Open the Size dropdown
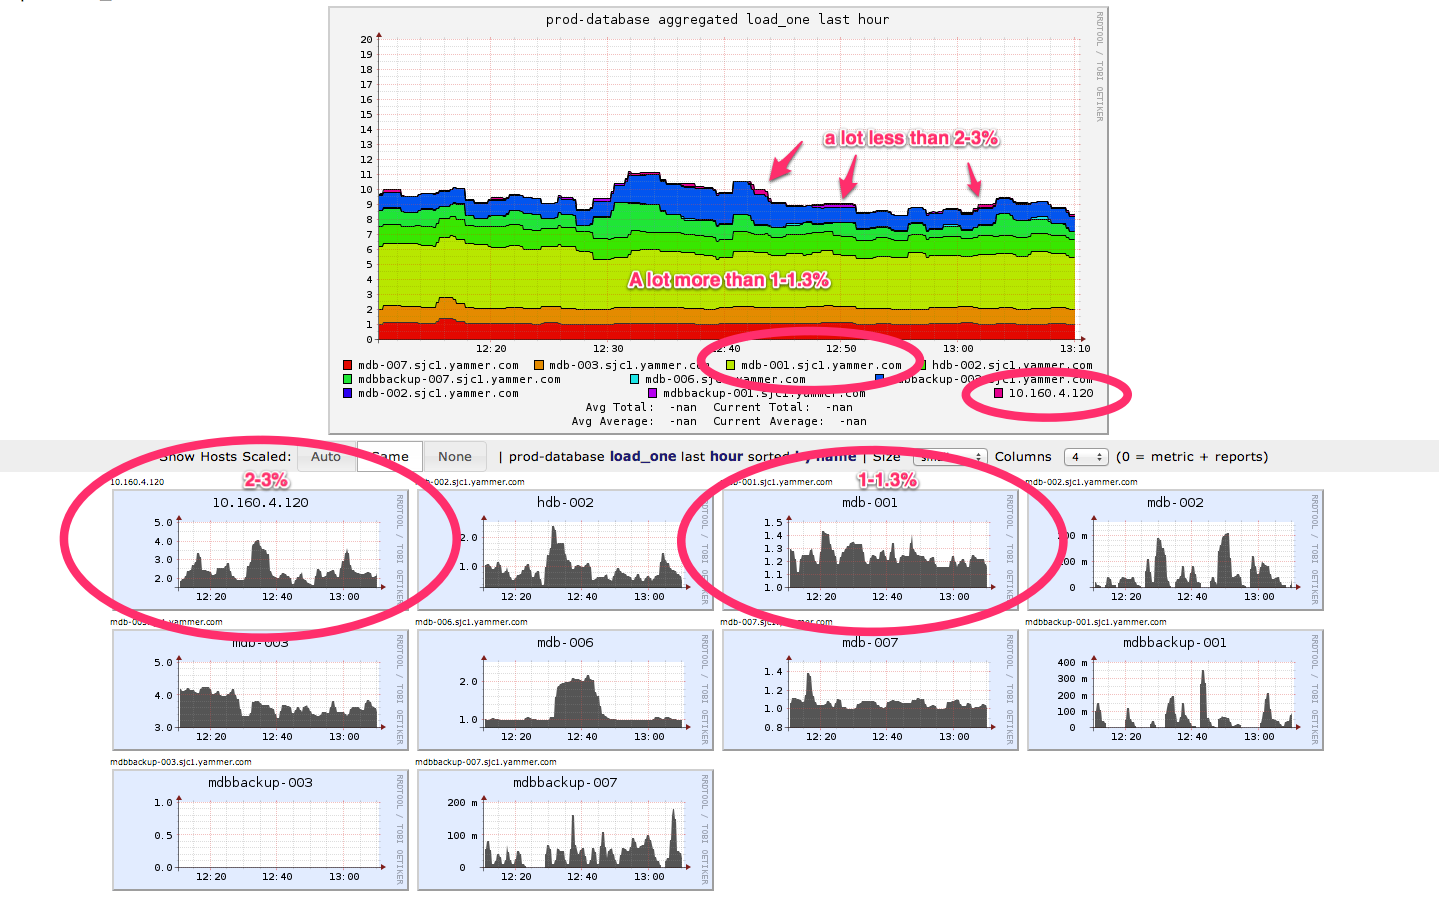Image resolution: width=1439 pixels, height=912 pixels. click(x=950, y=457)
